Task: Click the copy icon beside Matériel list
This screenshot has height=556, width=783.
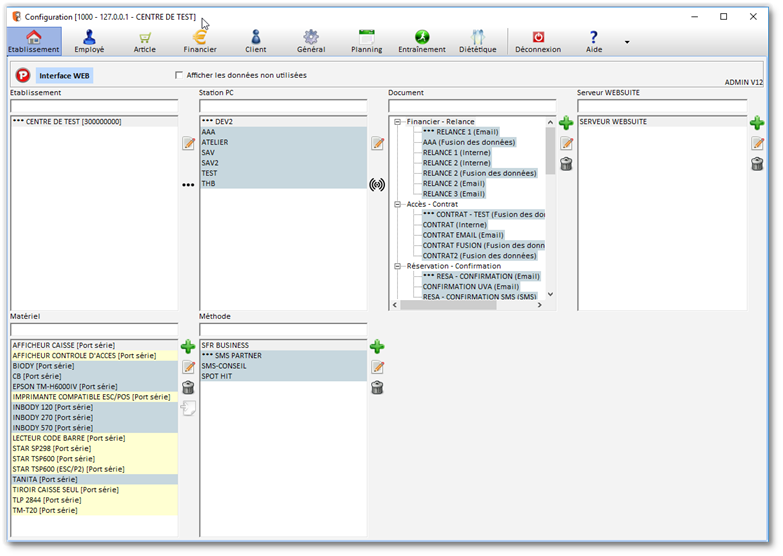Action: click(x=188, y=407)
